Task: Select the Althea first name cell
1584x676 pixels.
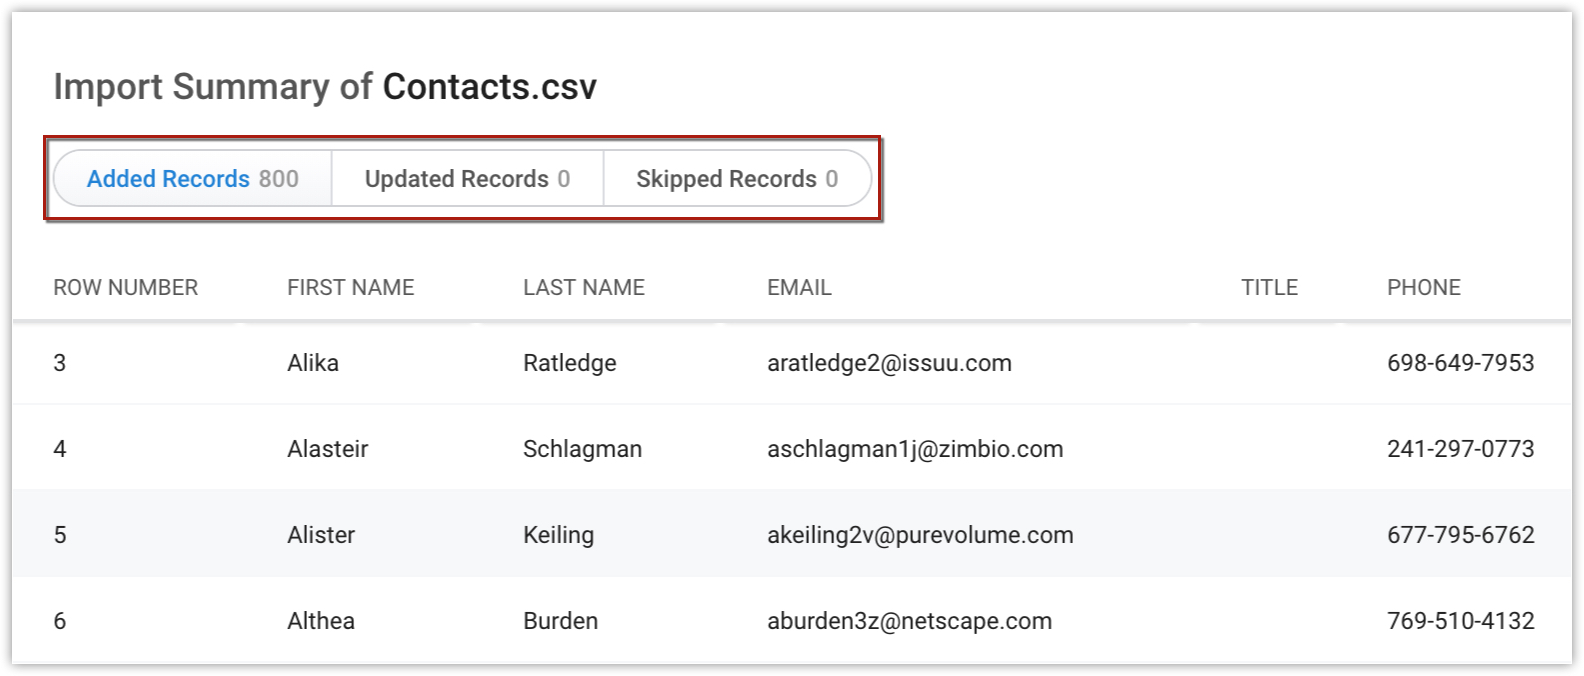Action: coord(321,621)
